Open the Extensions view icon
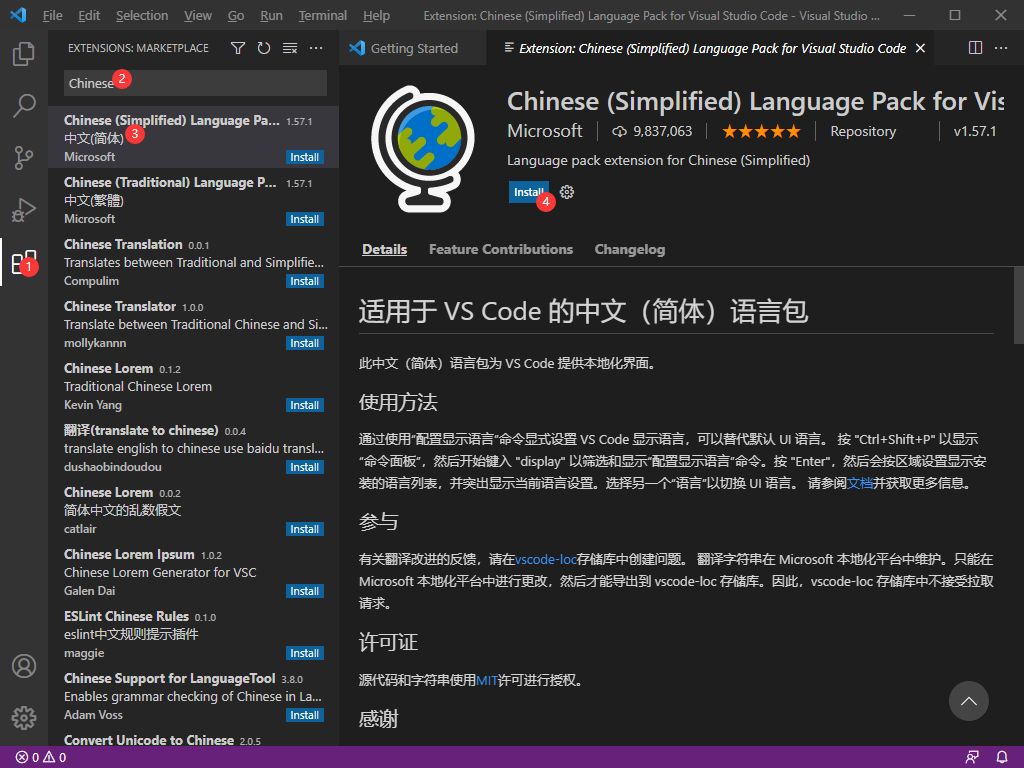This screenshot has height=768, width=1024. click(x=24, y=262)
